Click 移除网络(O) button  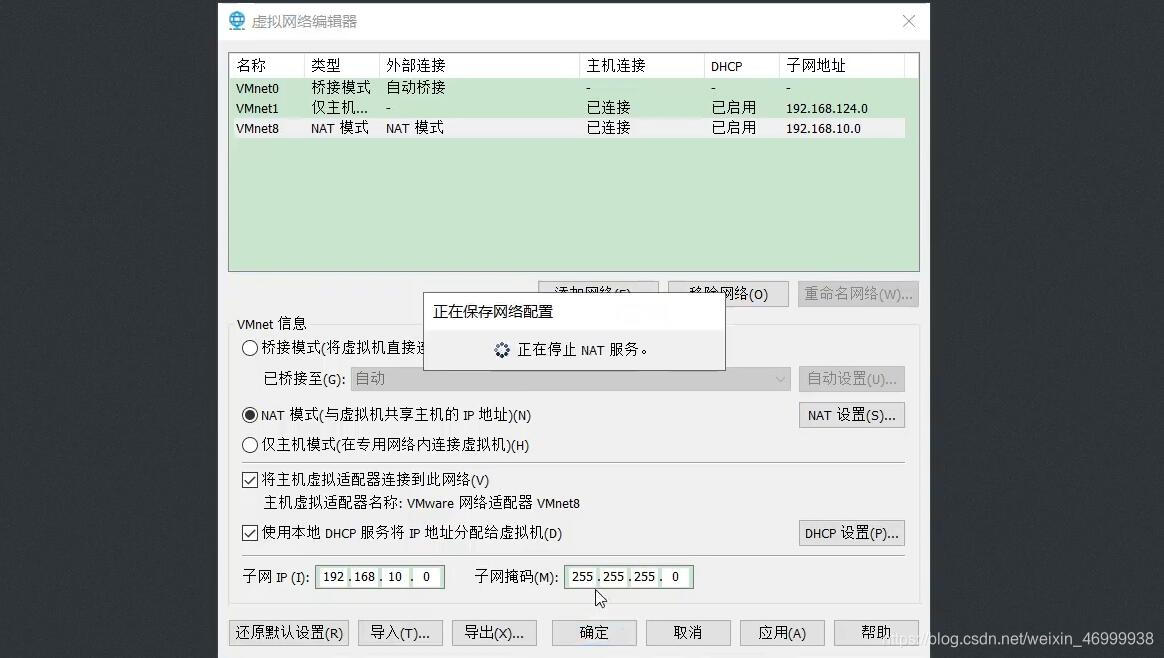pos(728,294)
